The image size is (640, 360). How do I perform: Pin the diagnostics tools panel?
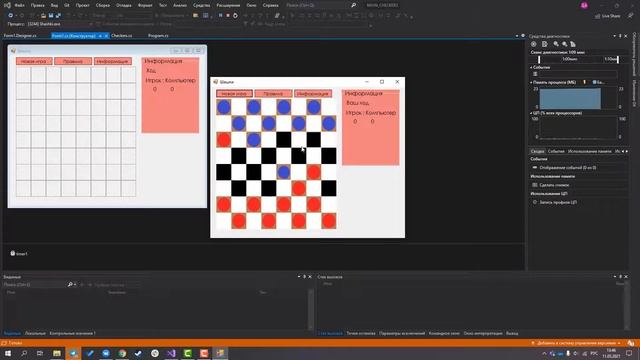[620, 36]
